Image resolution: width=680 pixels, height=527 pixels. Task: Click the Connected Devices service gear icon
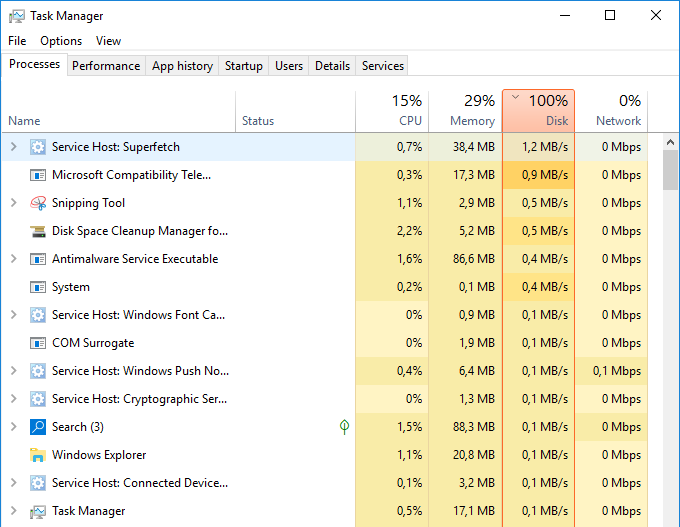(x=38, y=483)
